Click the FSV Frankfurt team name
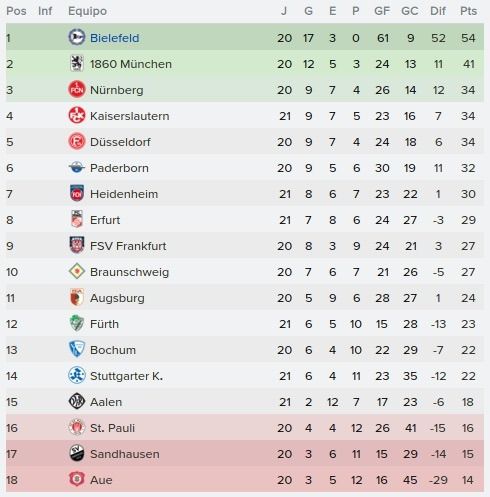Screen dimensions: 490x497 (128, 246)
